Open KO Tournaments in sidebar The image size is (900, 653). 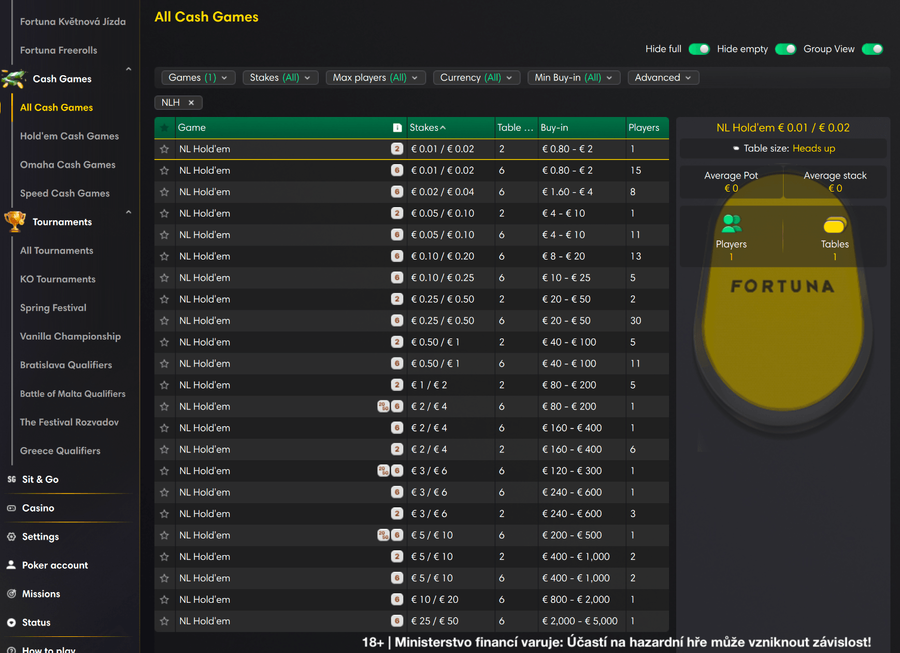[x=58, y=279]
